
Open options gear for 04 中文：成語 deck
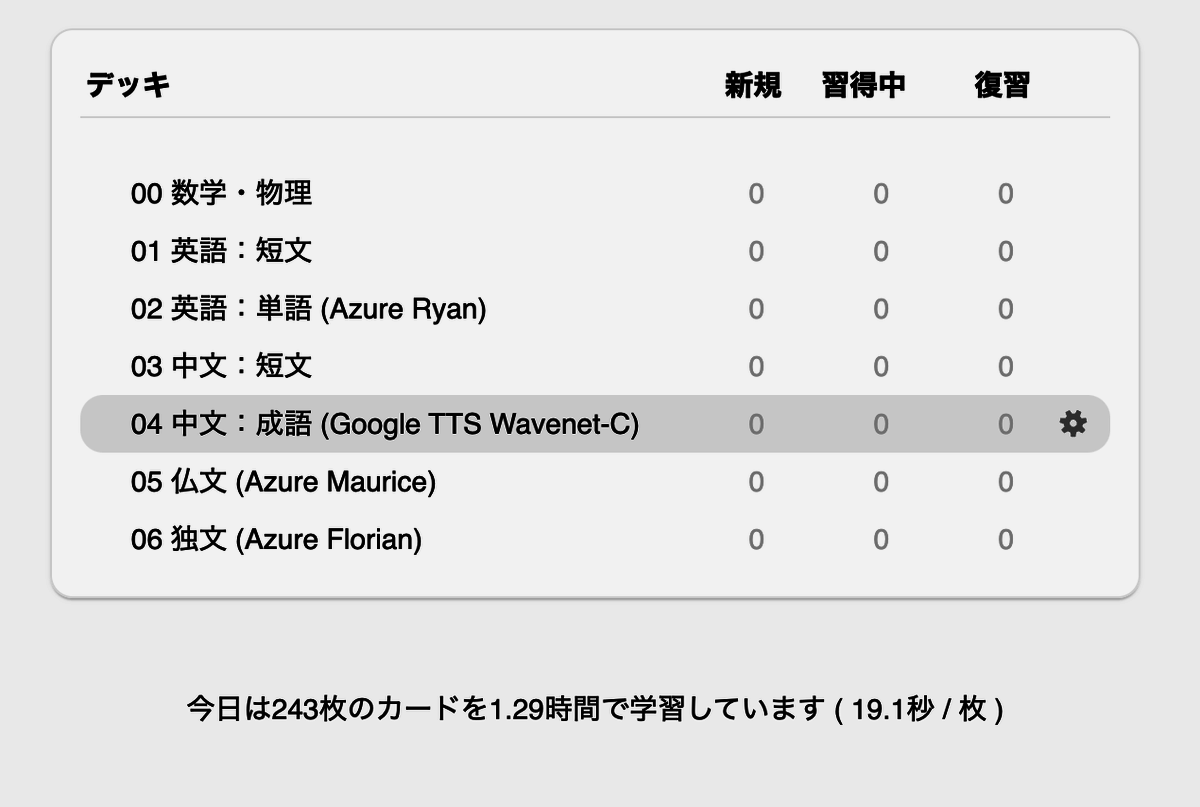(1073, 424)
